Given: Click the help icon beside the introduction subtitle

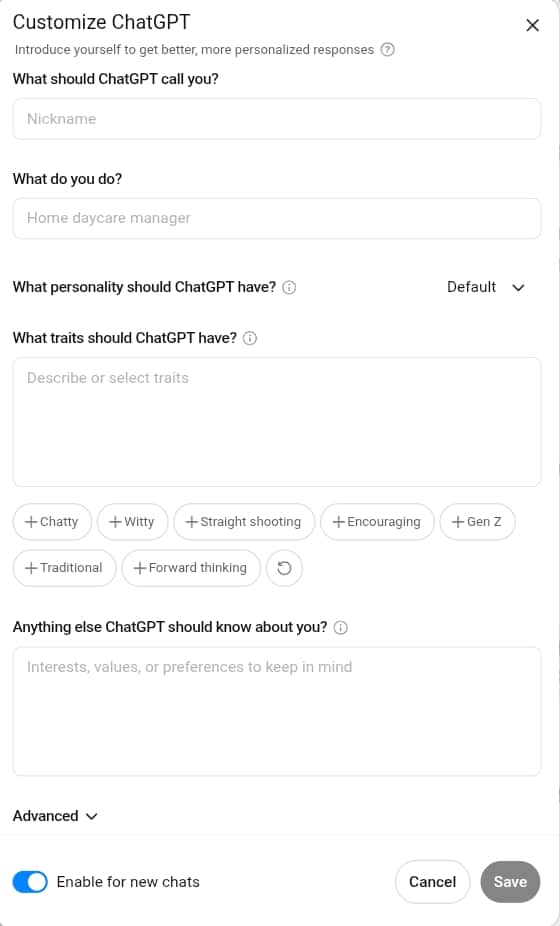Looking at the screenshot, I should tap(388, 50).
